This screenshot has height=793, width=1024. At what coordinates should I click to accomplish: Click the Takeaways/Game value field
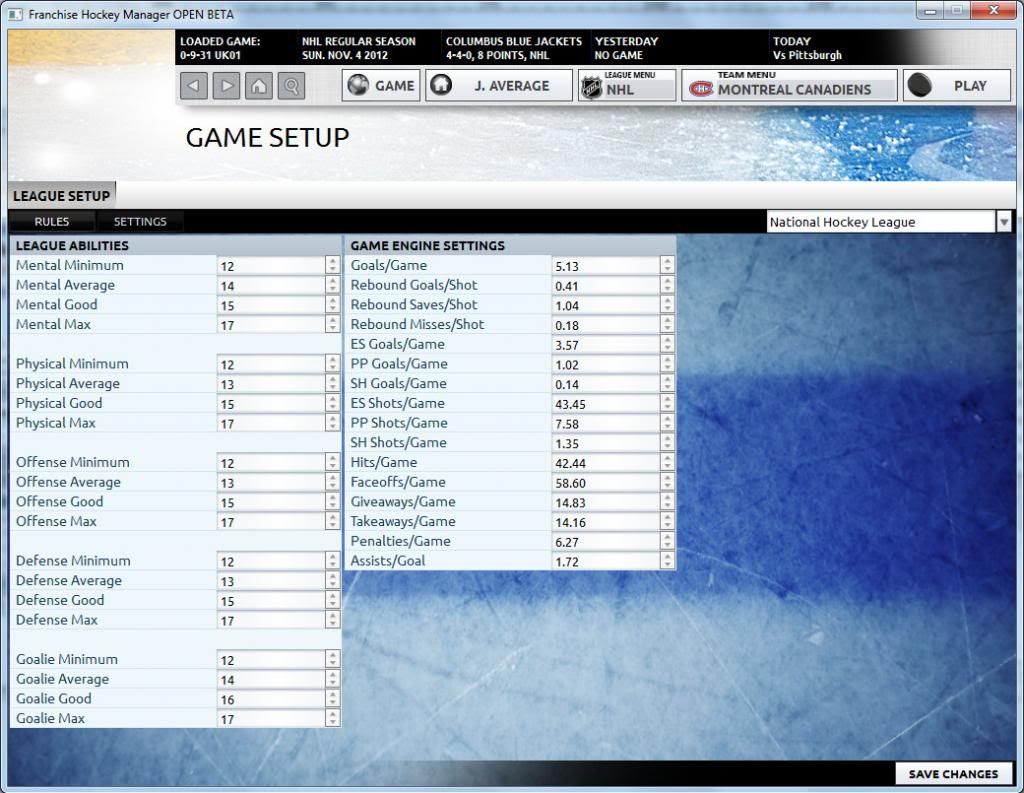[605, 521]
